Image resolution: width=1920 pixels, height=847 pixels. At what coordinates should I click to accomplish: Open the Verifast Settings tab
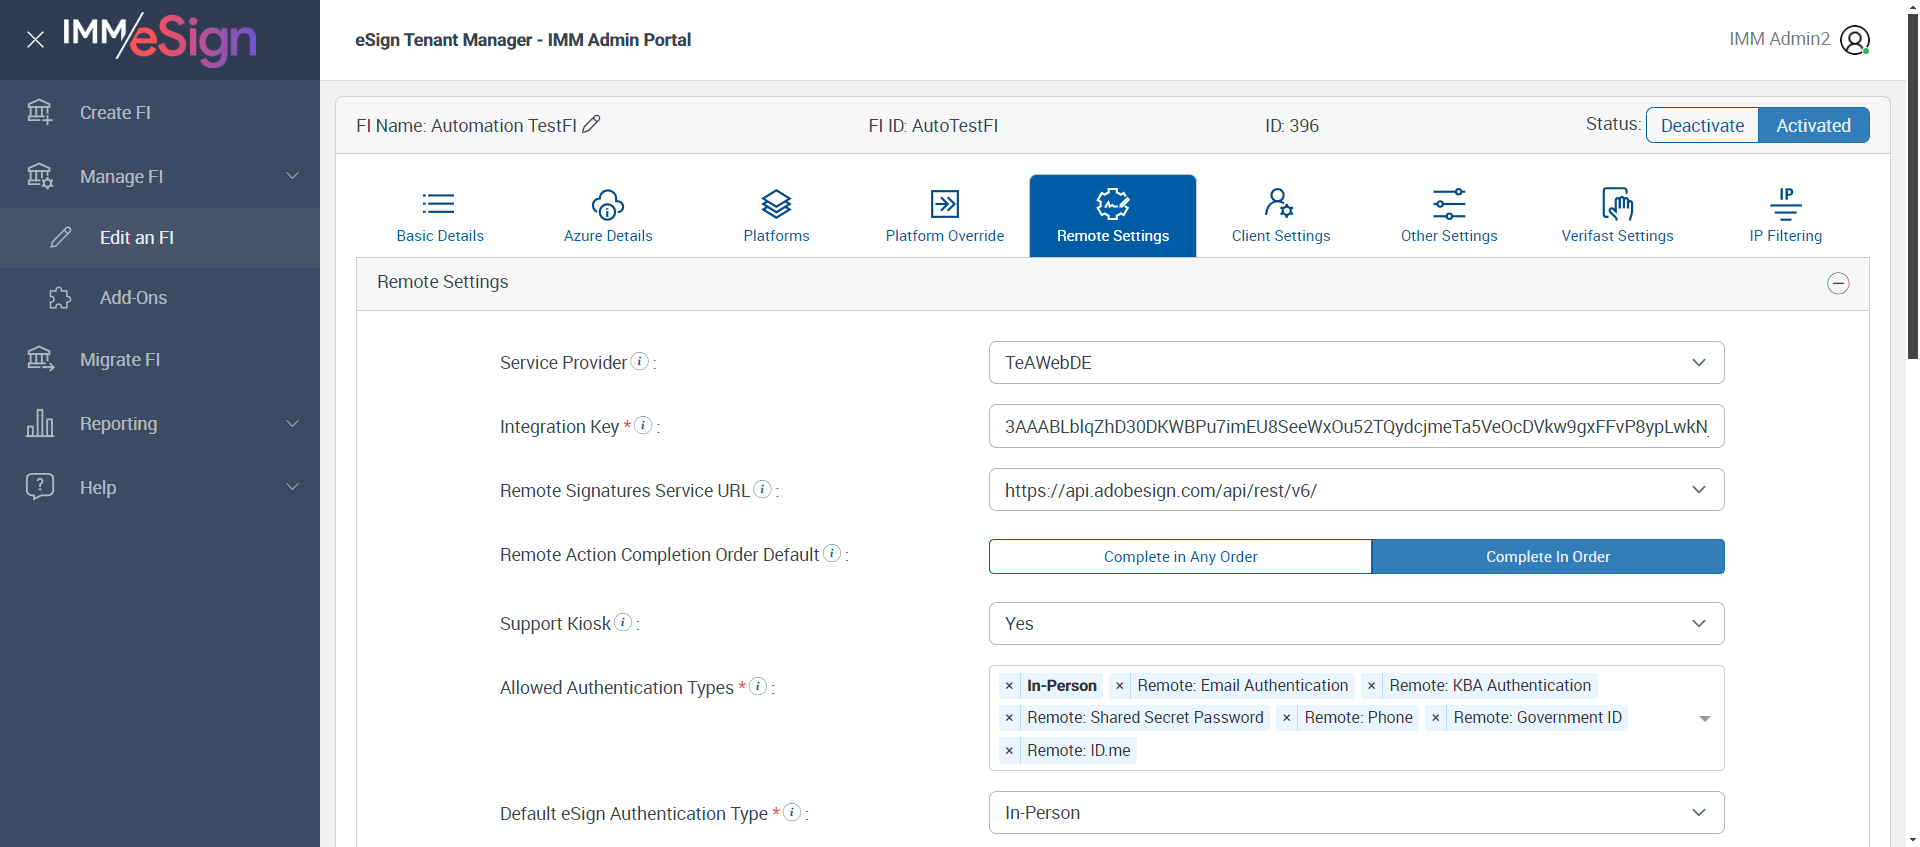click(1617, 216)
